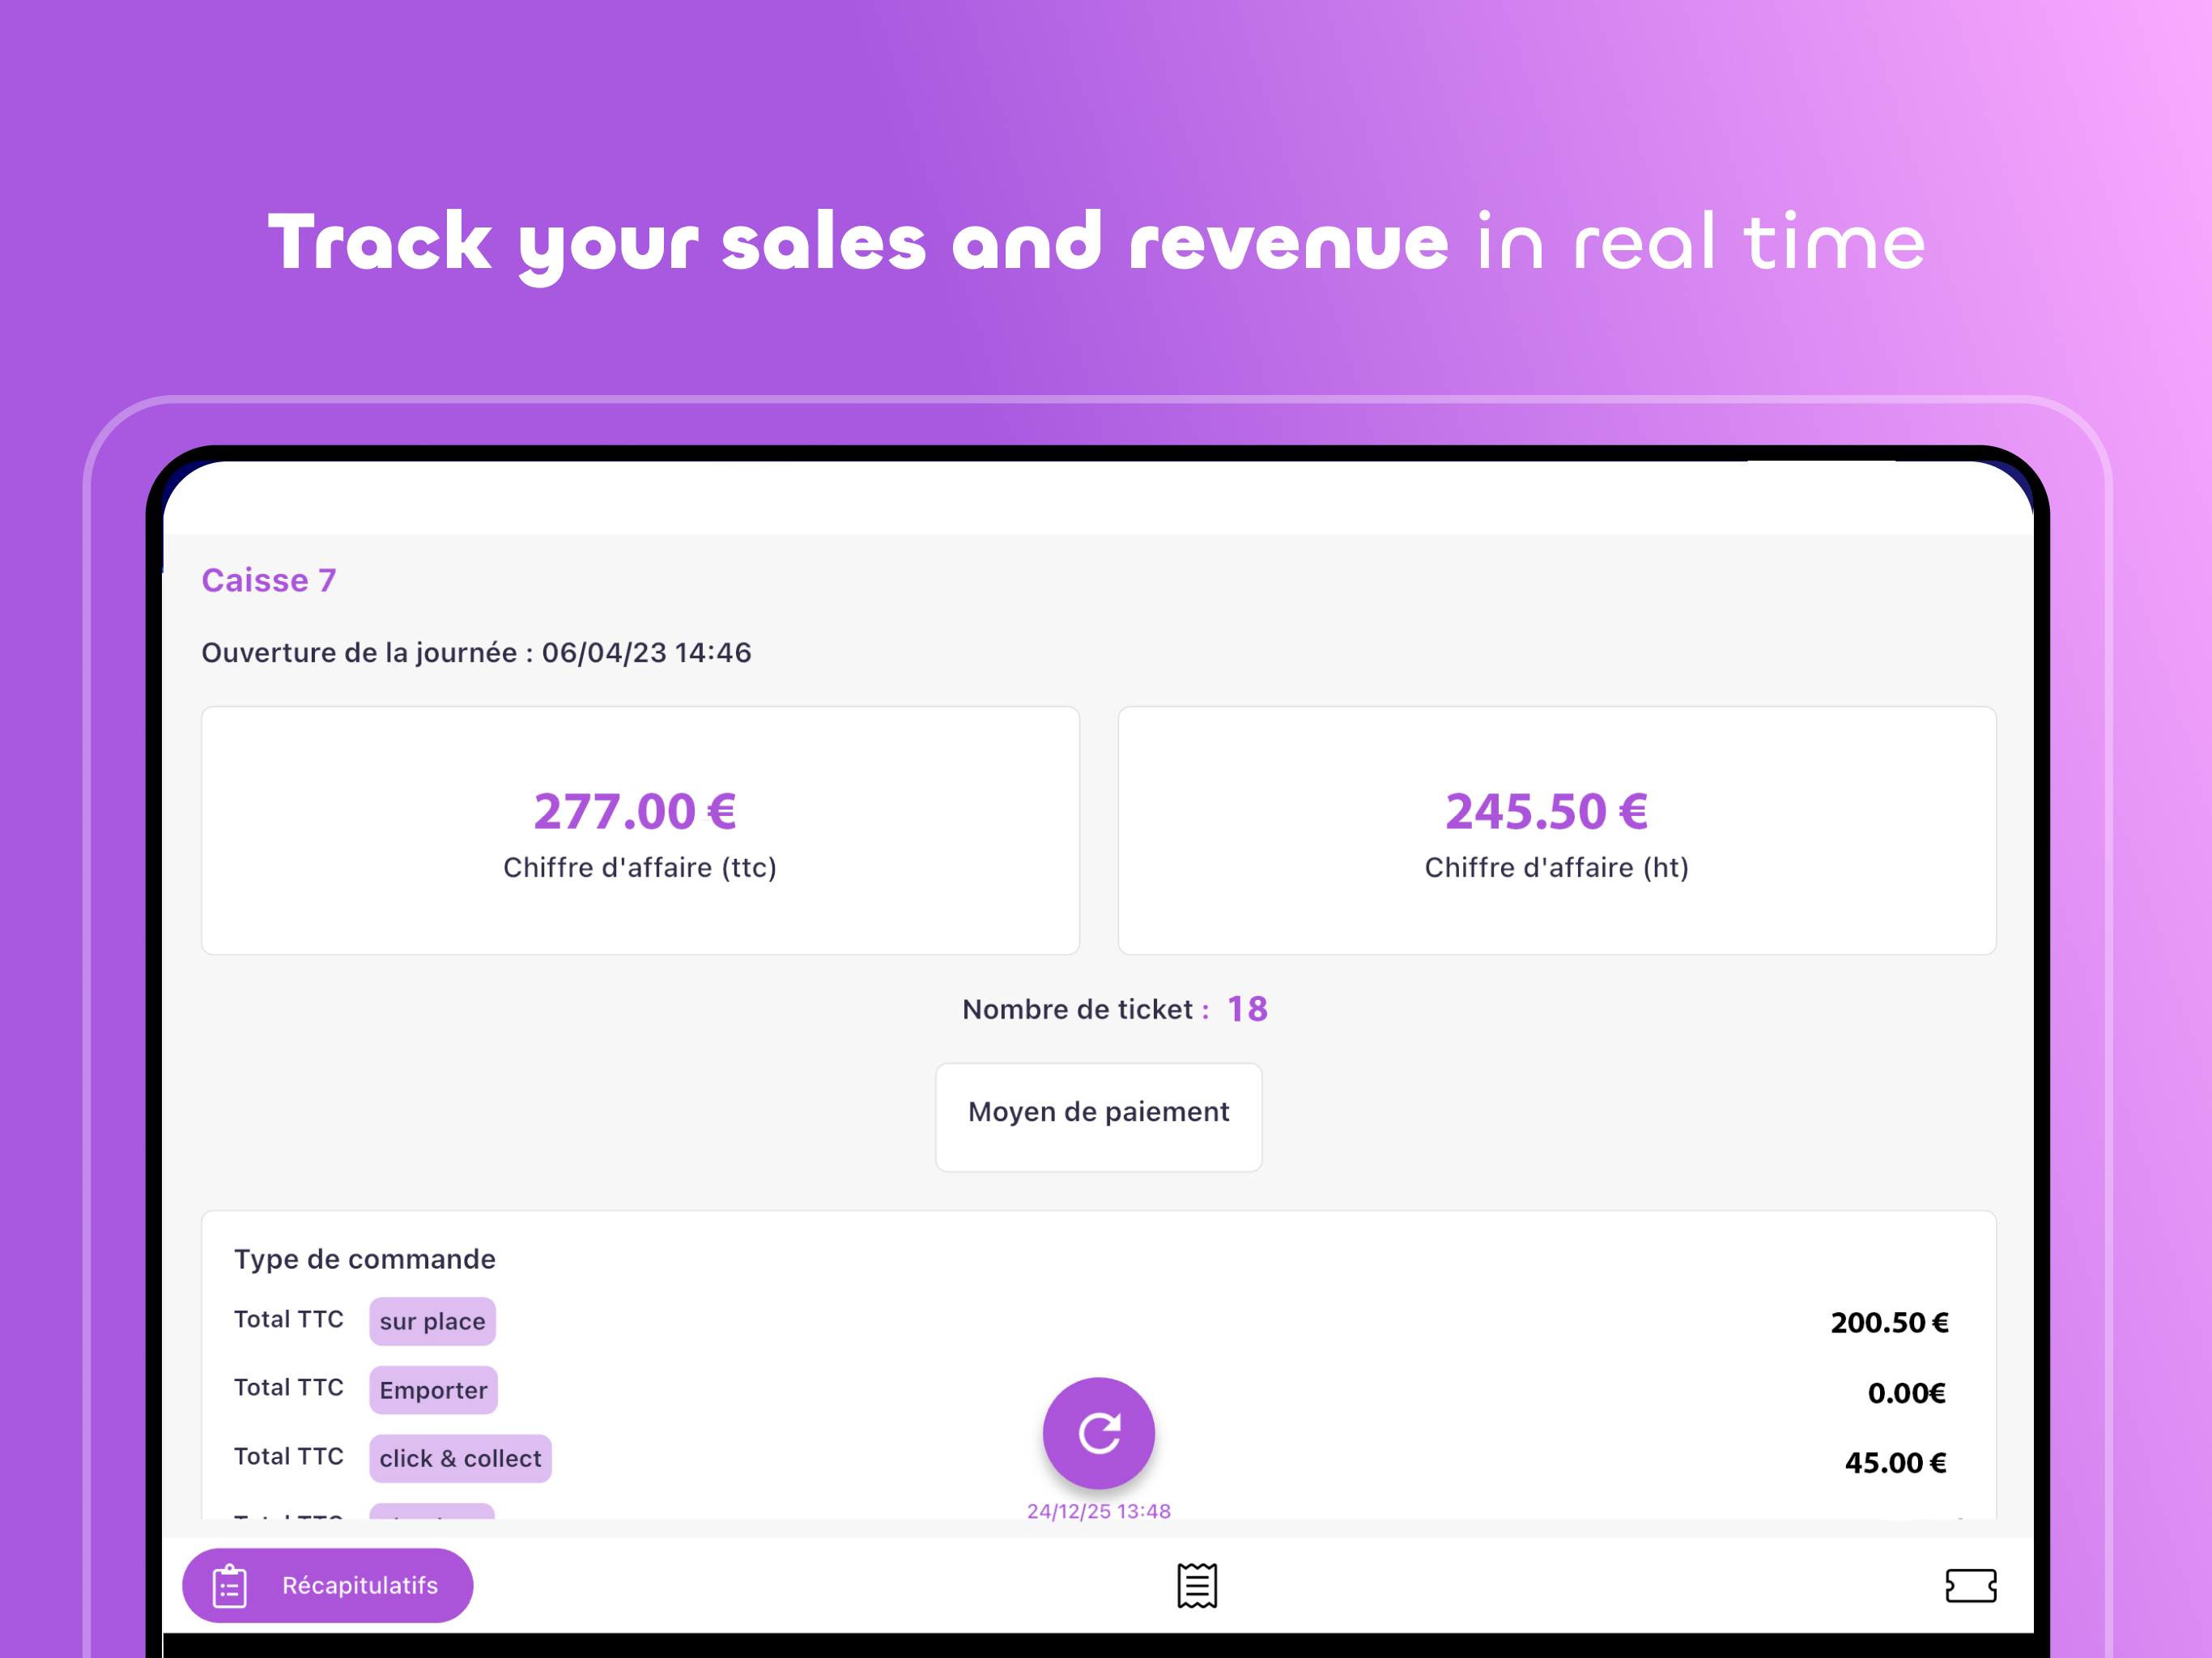2212x1658 pixels.
Task: Open the Moyen de paiement button
Action: [1098, 1117]
